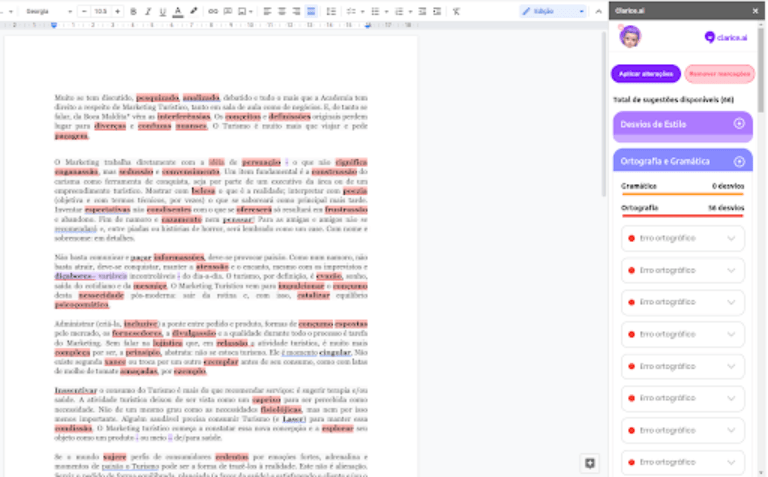The width and height of the screenshot is (768, 477).
Task: Toggle italic formatting in the toolbar
Action: point(147,11)
